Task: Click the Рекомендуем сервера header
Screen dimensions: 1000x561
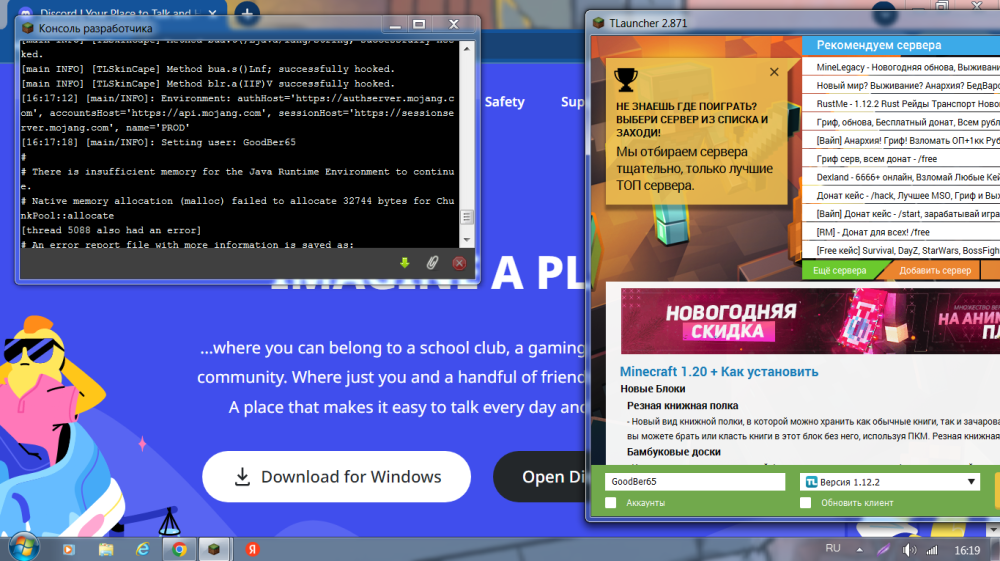Action: 879,45
